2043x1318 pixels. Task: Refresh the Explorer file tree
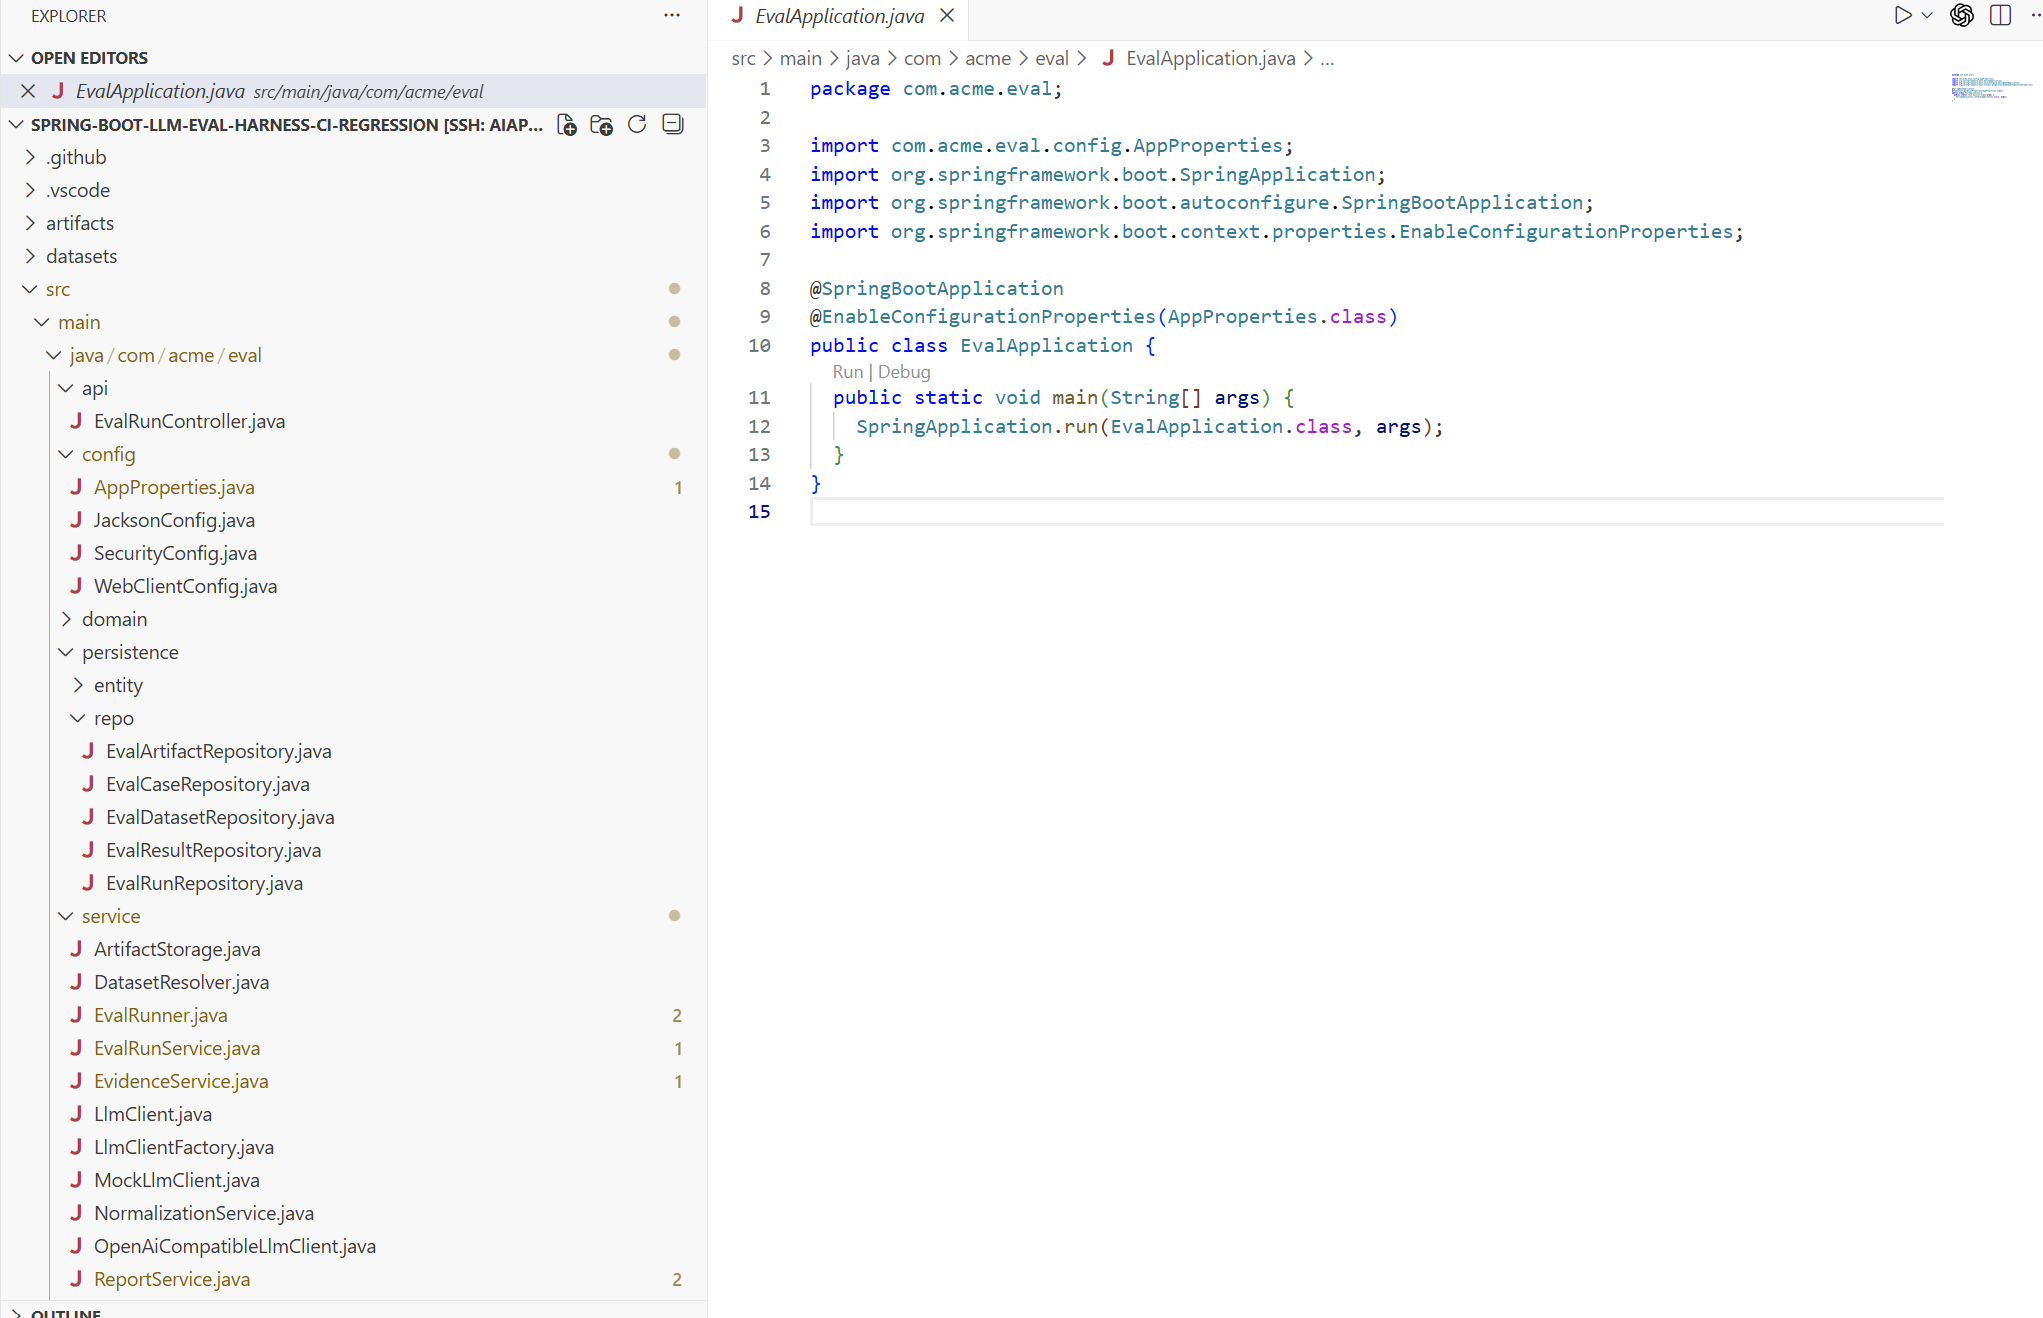coord(637,124)
